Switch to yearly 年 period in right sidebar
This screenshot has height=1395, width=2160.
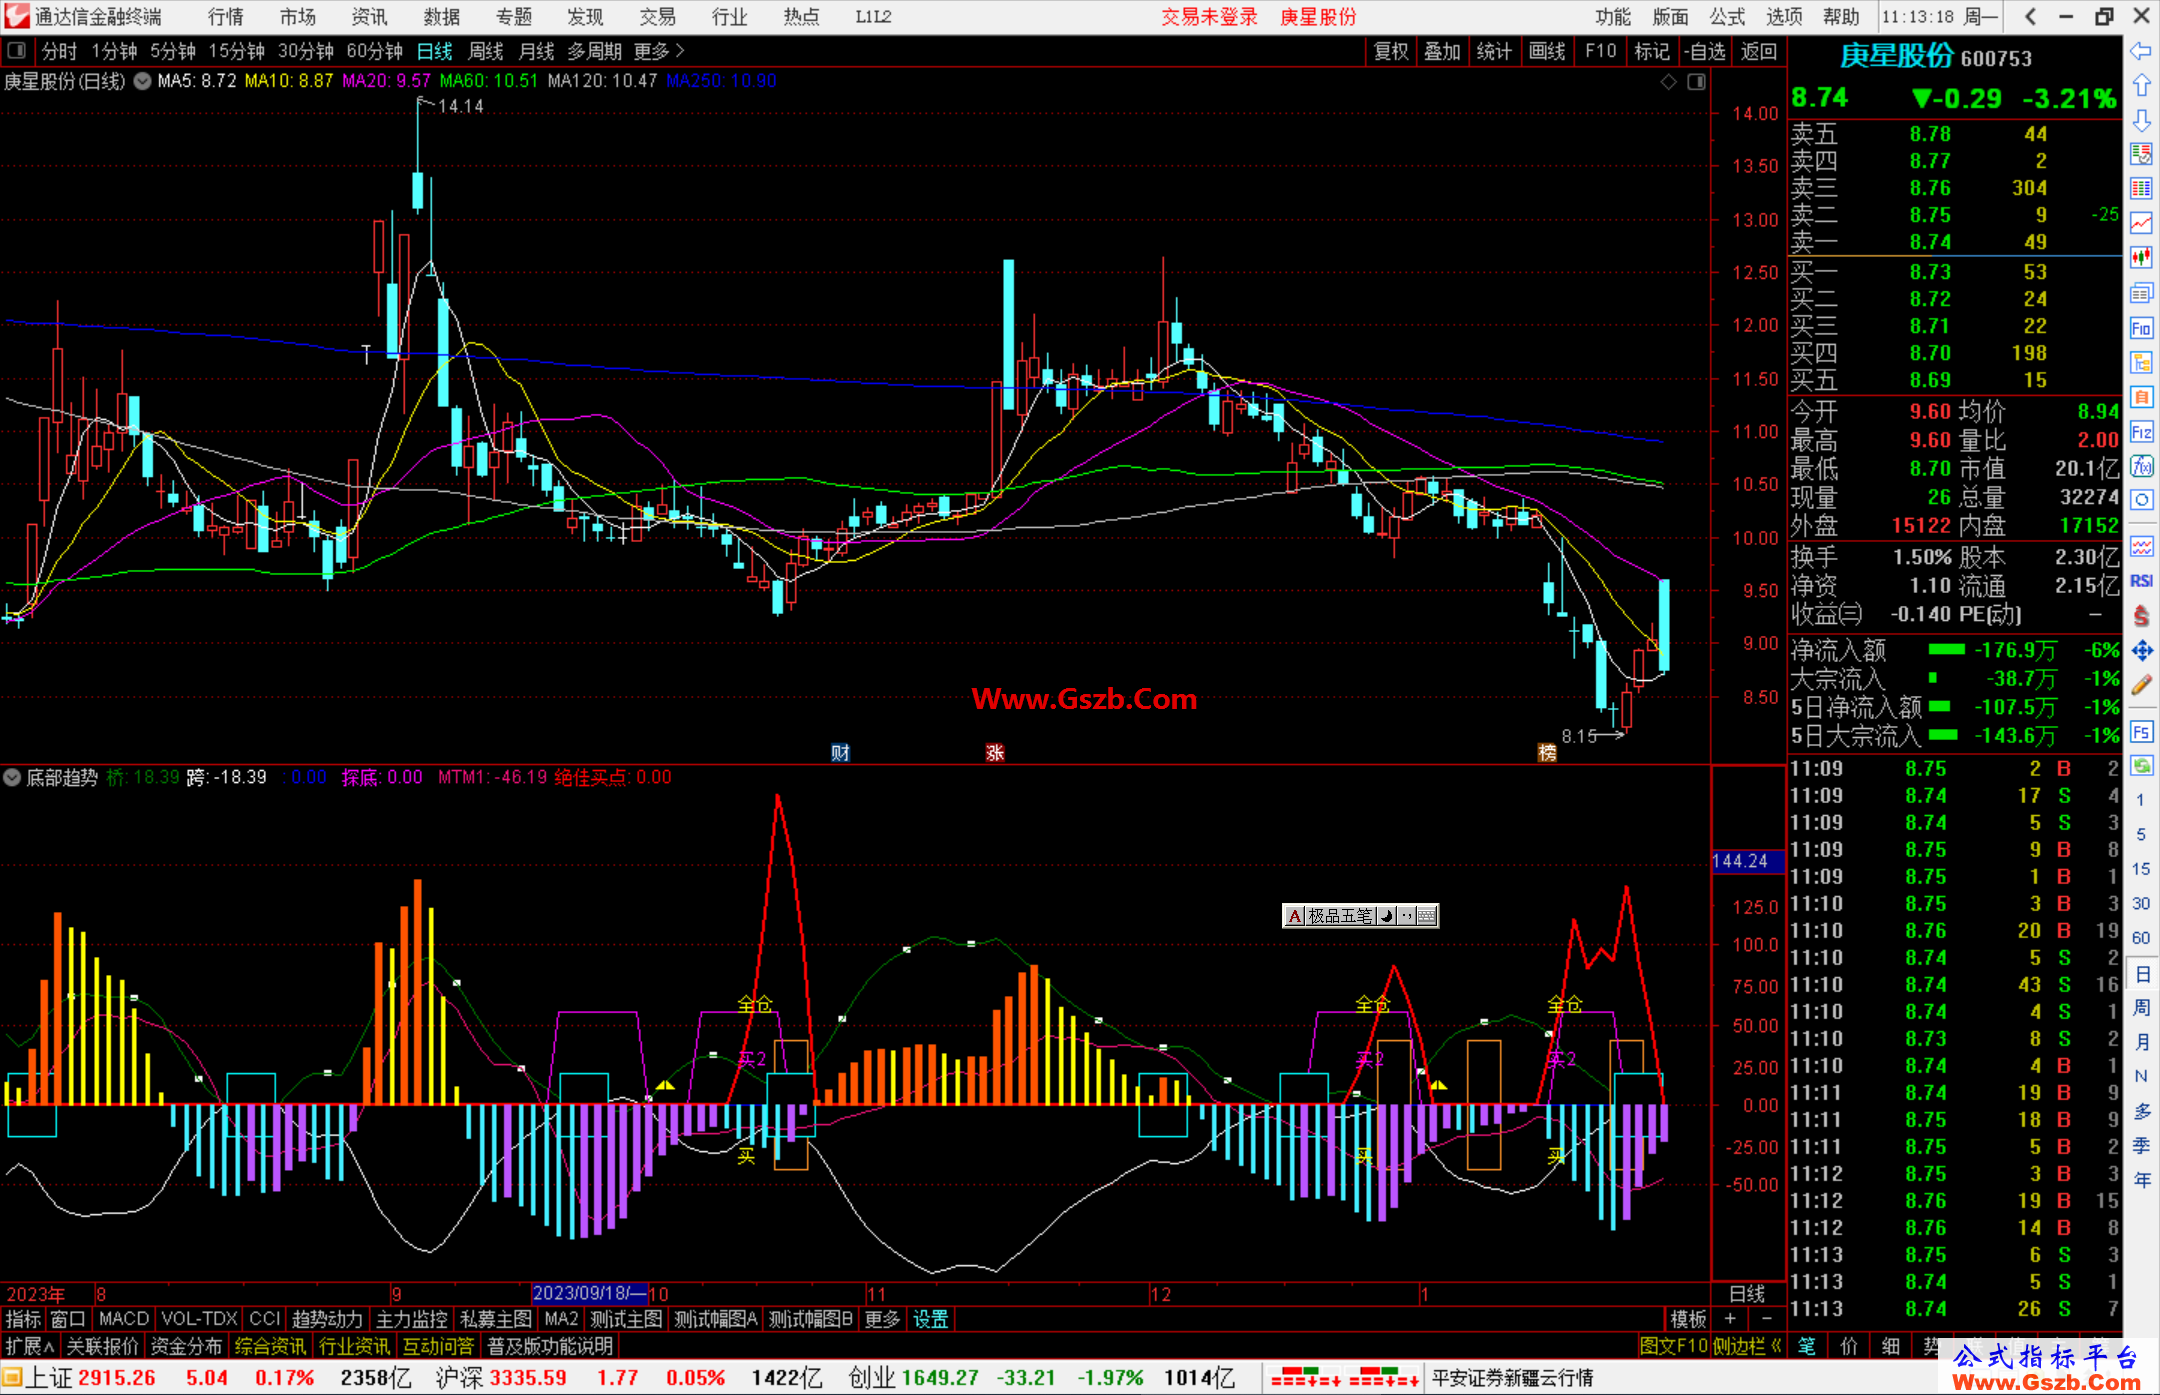(2142, 1180)
